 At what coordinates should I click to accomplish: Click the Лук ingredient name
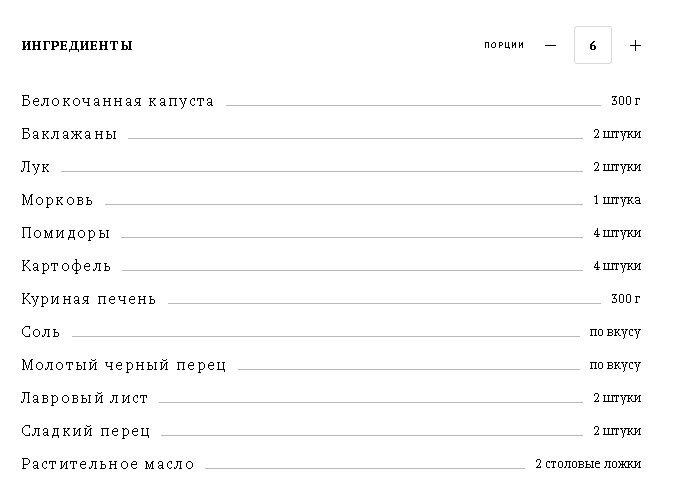36,167
